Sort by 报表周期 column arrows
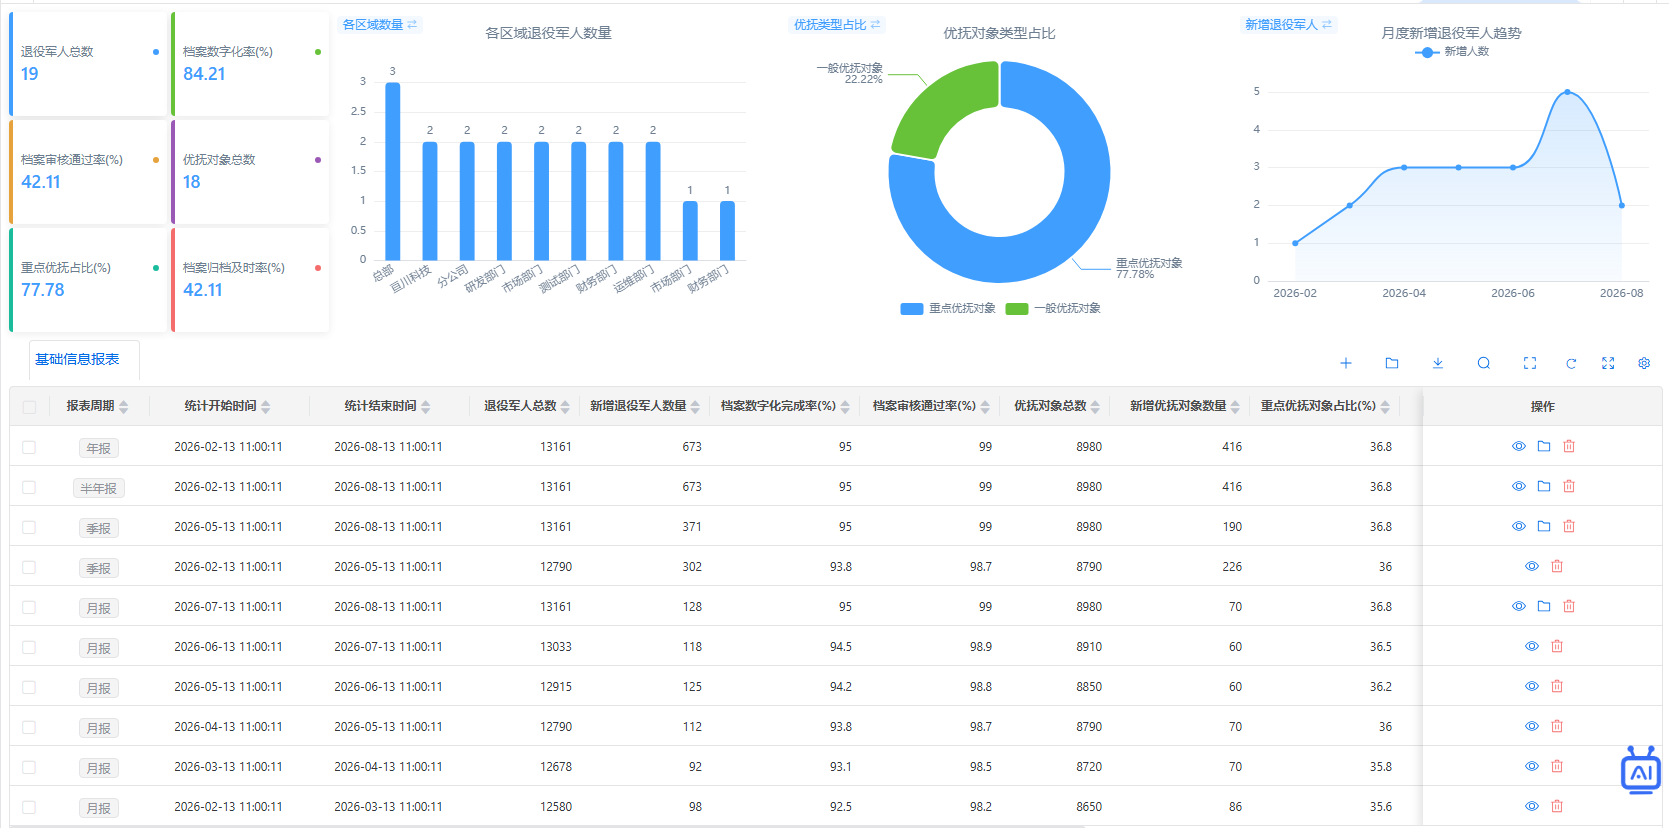 (124, 407)
